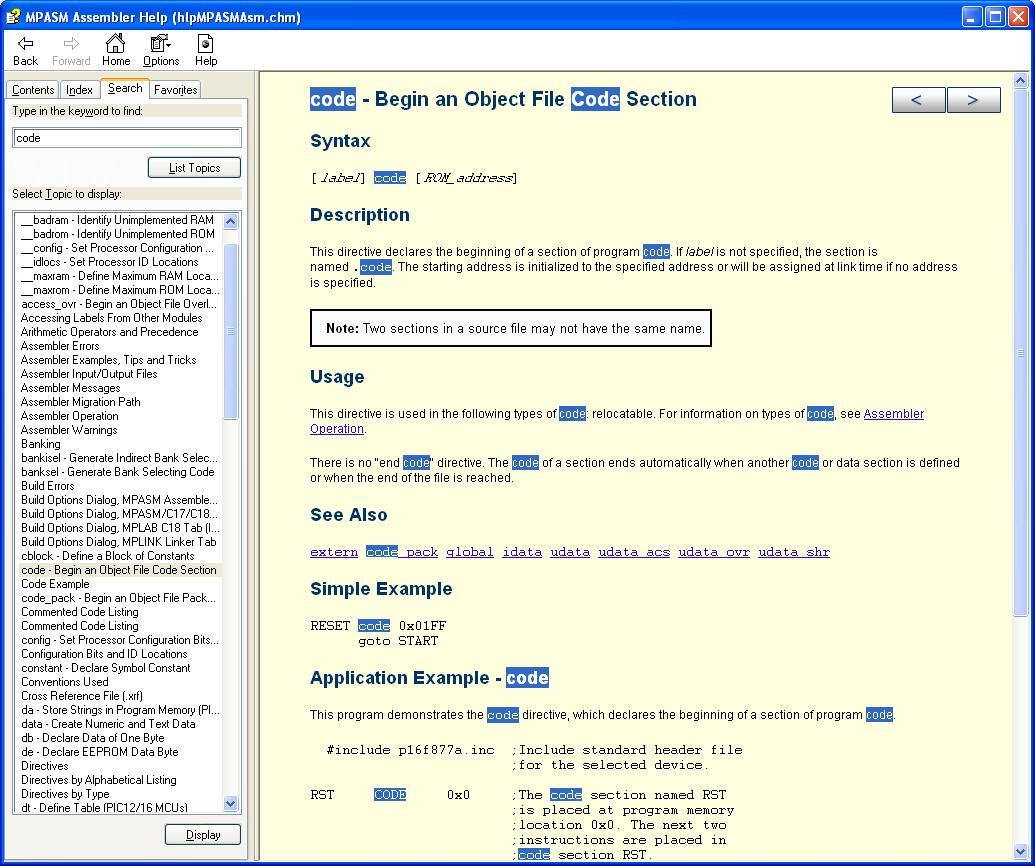The width and height of the screenshot is (1035, 866).
Task: Switch to the Contents tab
Action: click(33, 90)
